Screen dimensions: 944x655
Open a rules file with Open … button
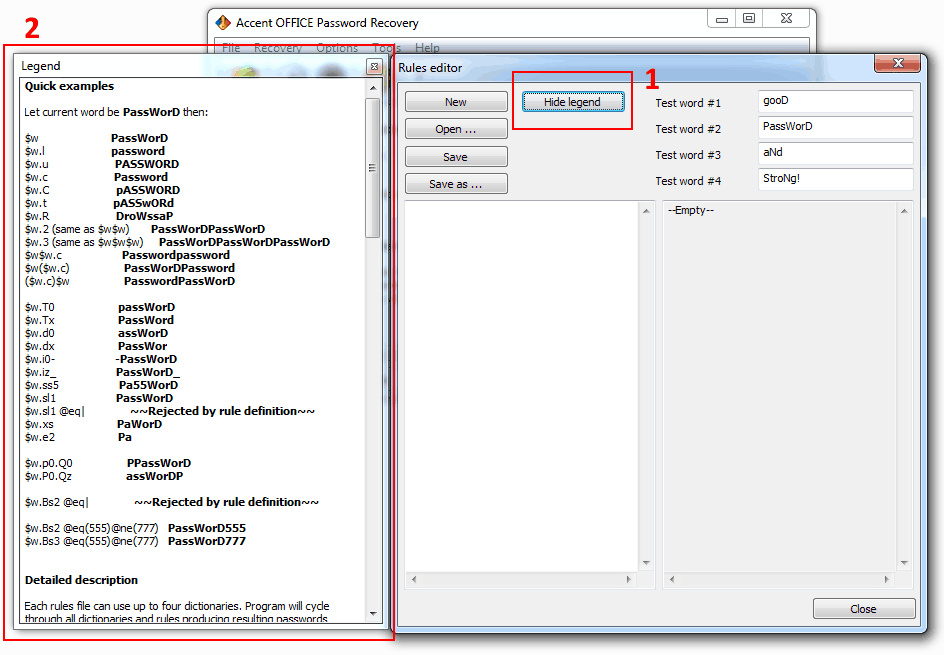pos(456,129)
